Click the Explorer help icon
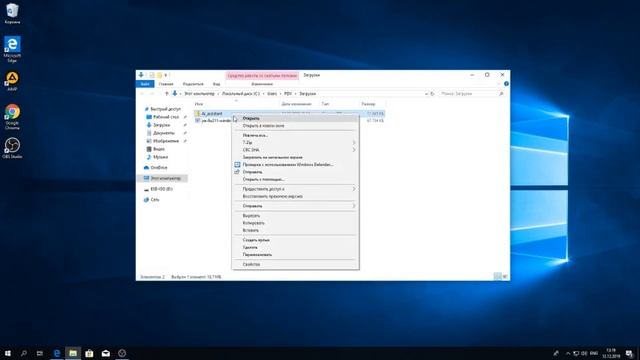640x360 pixels. tap(506, 84)
